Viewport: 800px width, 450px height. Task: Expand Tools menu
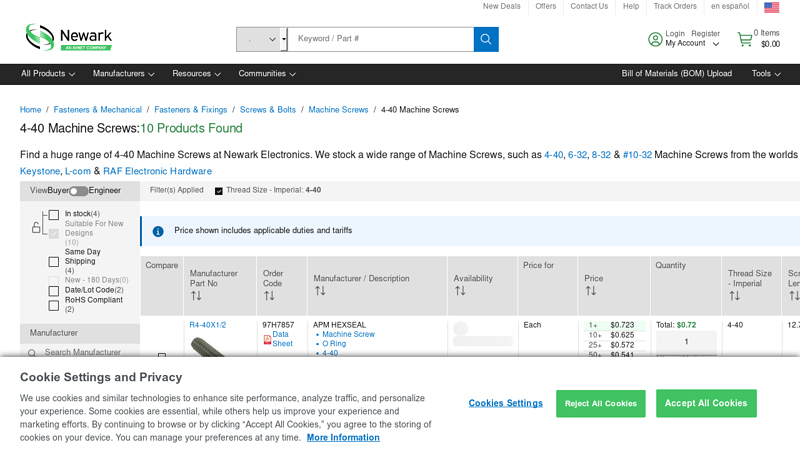pyautogui.click(x=766, y=73)
